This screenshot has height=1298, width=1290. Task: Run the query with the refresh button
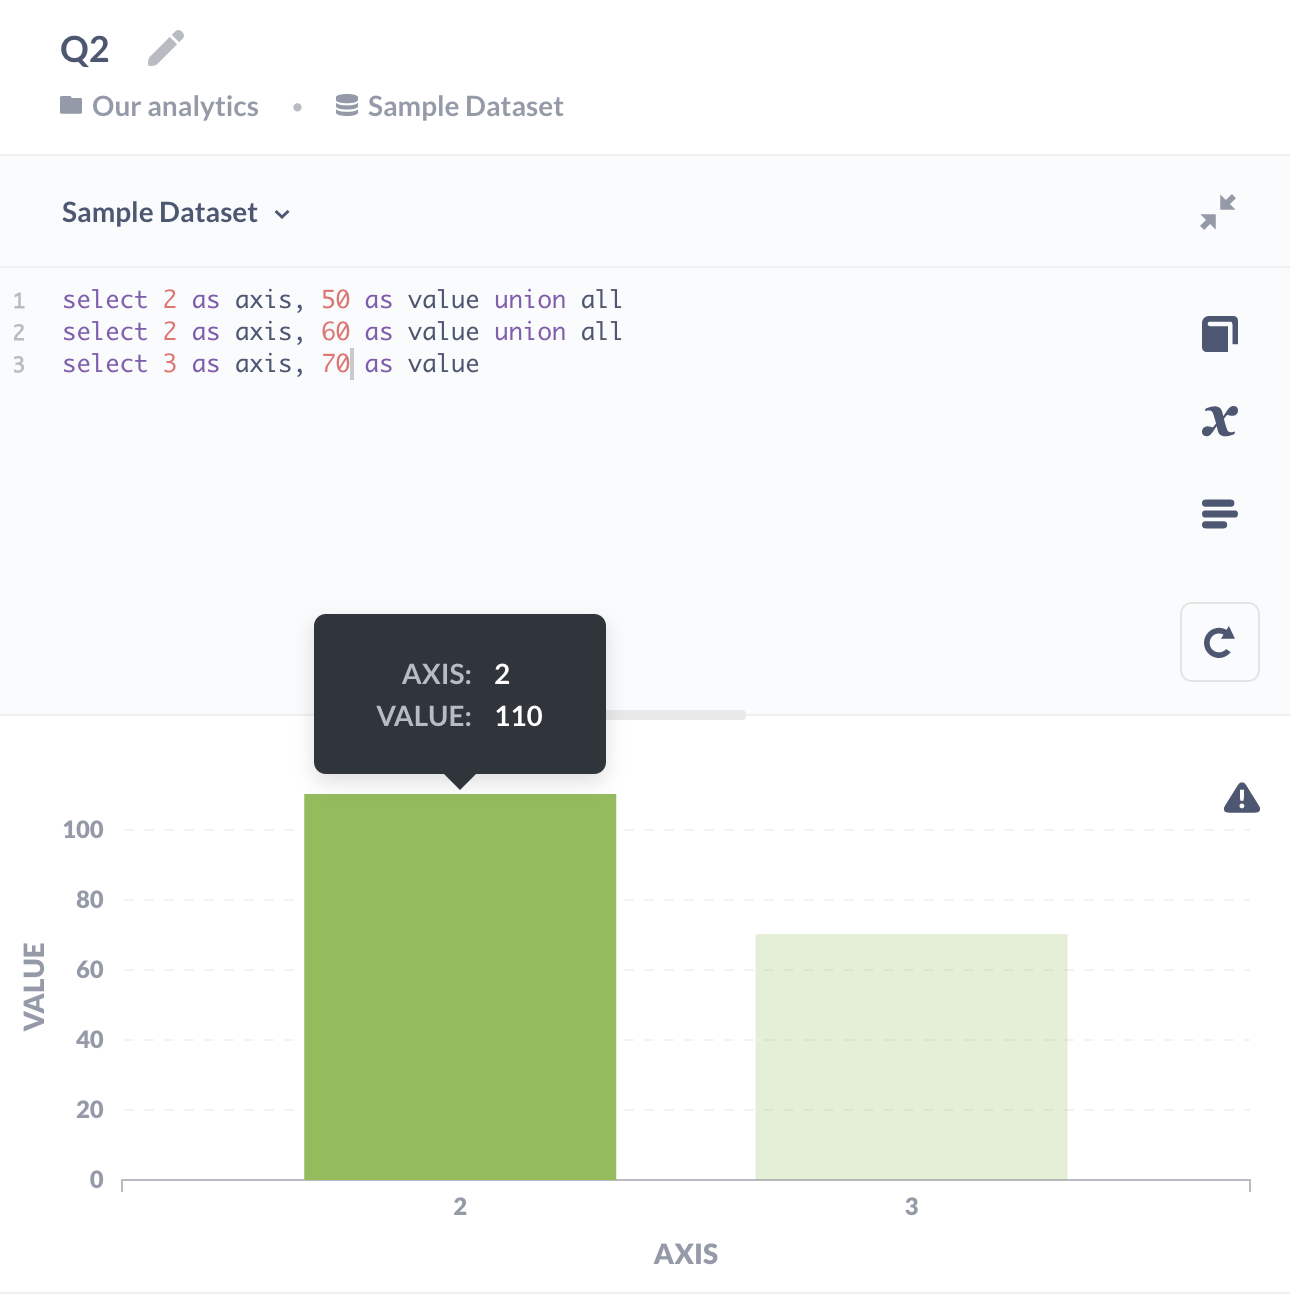[x=1219, y=642]
